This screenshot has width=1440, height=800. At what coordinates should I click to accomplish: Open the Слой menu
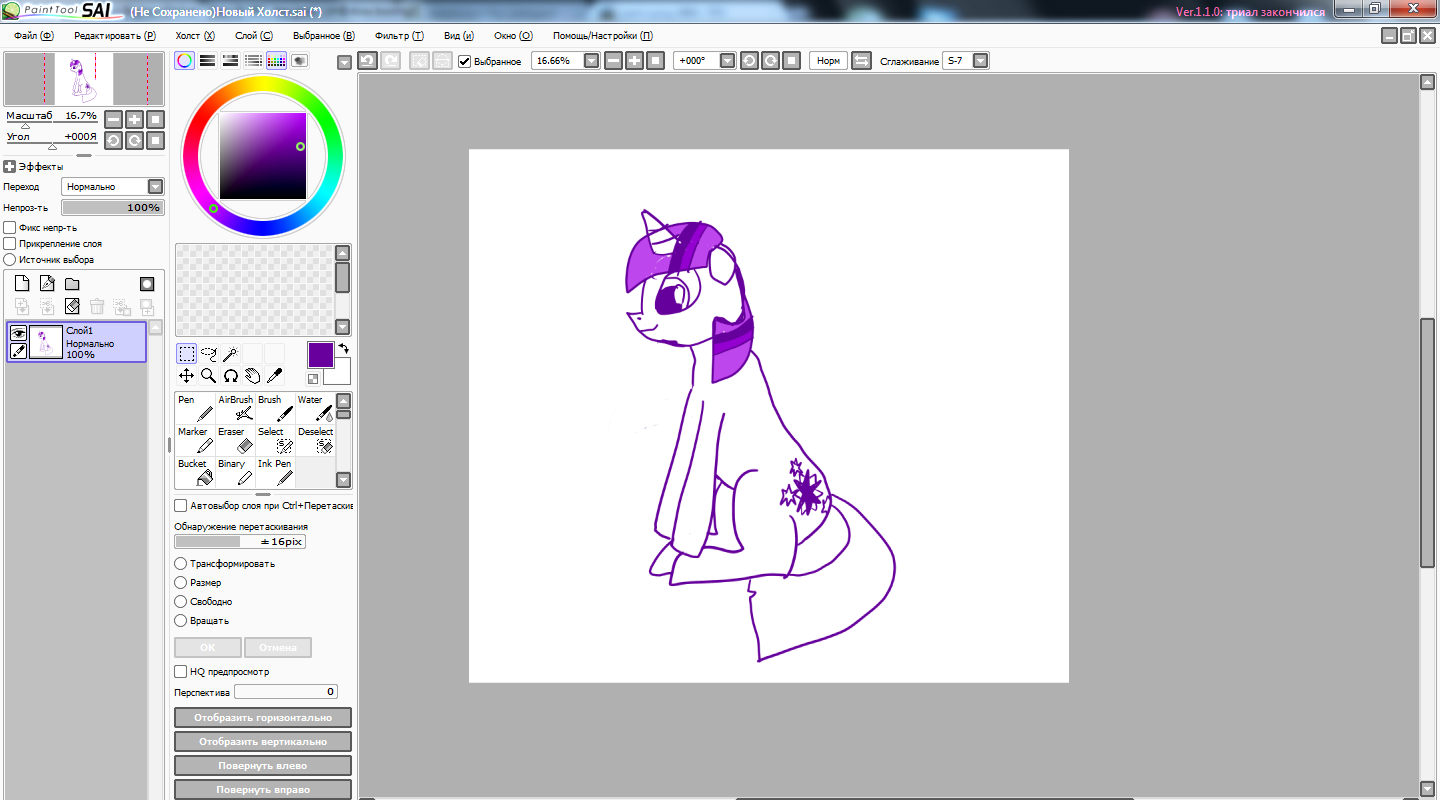(x=253, y=36)
